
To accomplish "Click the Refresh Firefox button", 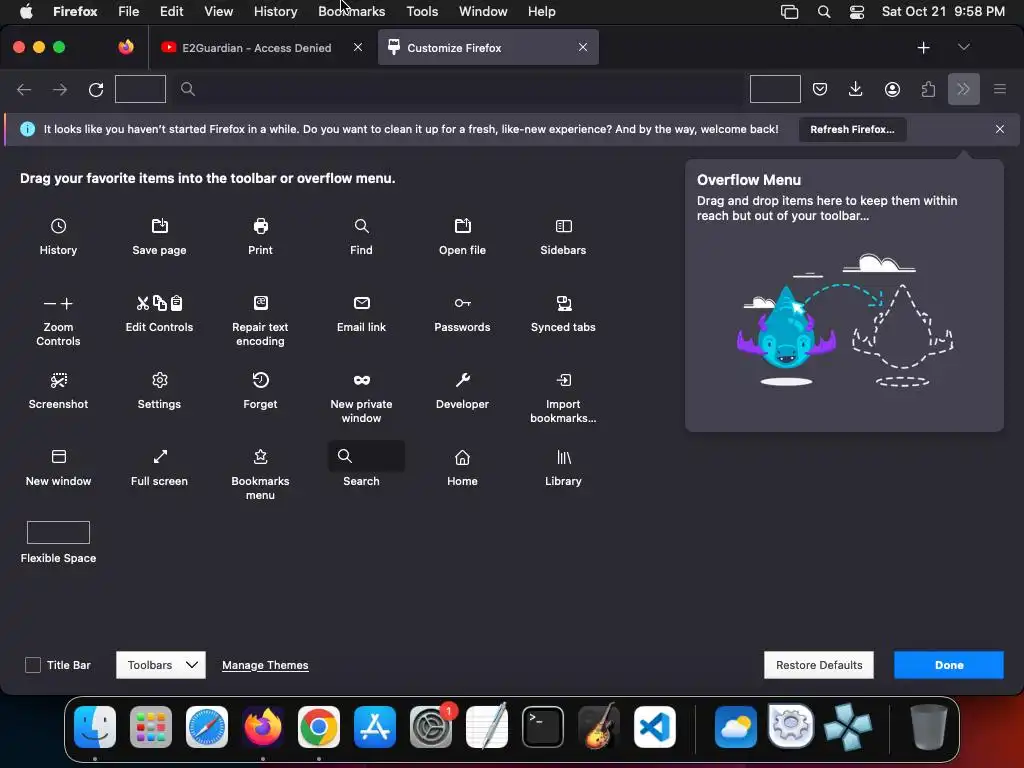I will [x=852, y=129].
